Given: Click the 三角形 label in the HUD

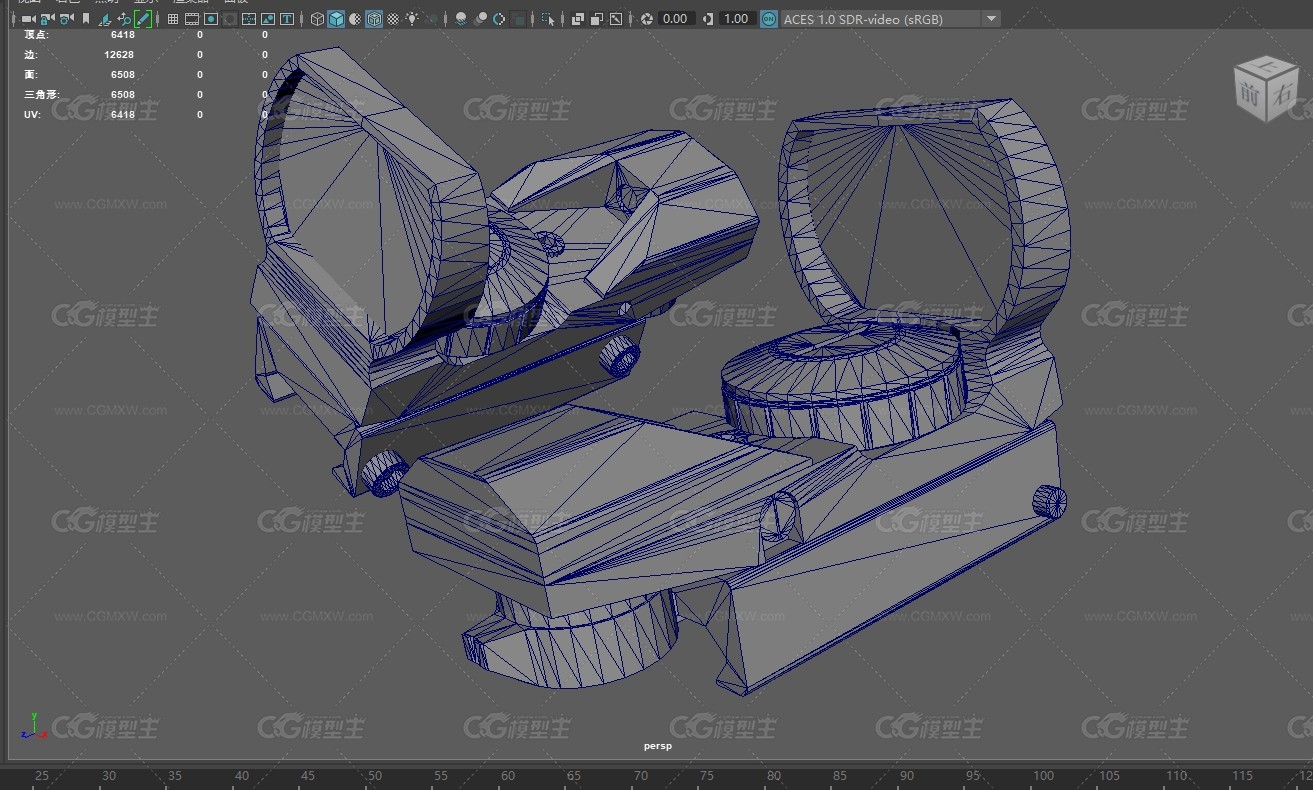Looking at the screenshot, I should (x=42, y=94).
